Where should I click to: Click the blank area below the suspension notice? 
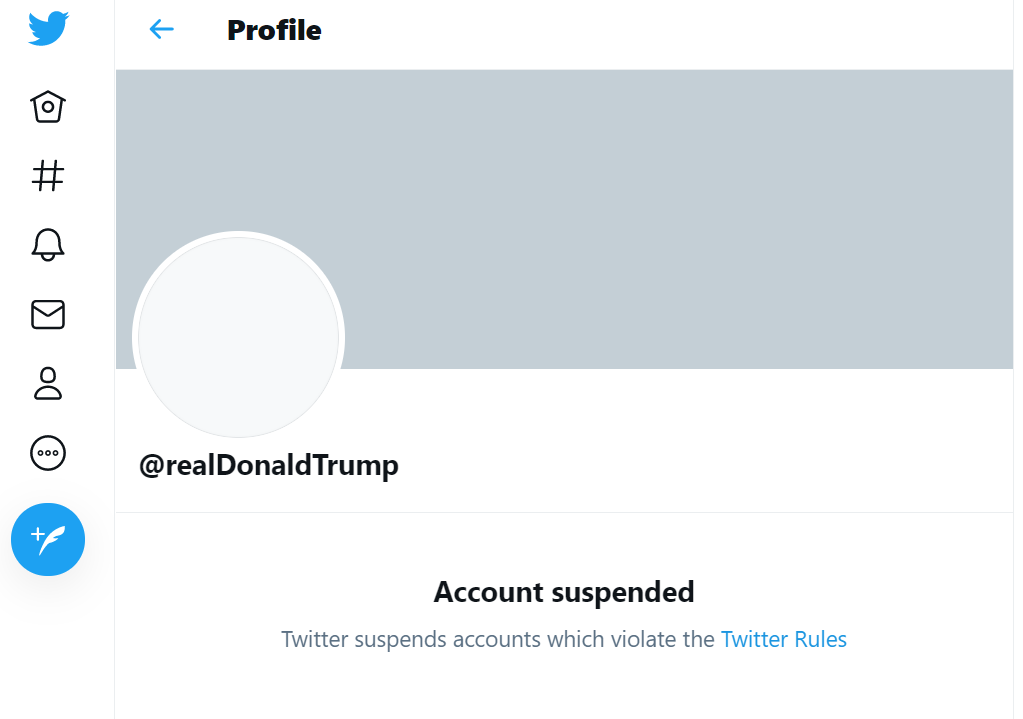564,690
